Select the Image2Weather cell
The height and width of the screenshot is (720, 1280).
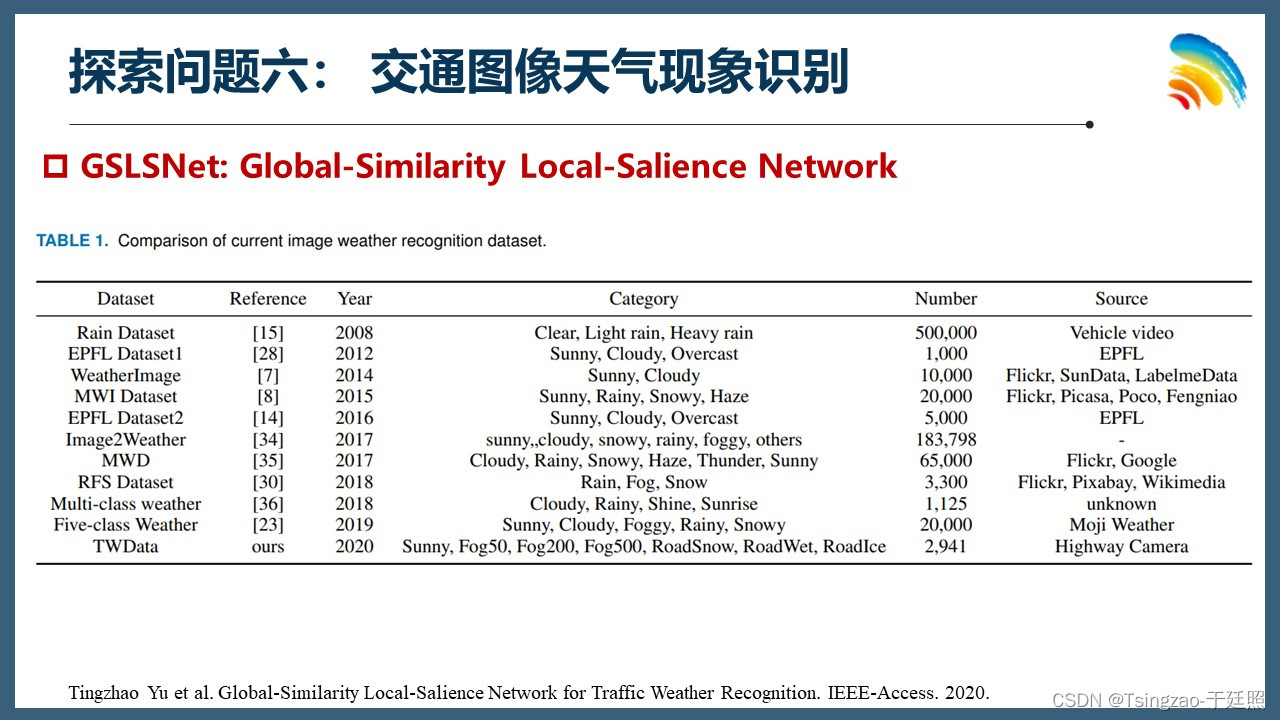pyautogui.click(x=126, y=440)
